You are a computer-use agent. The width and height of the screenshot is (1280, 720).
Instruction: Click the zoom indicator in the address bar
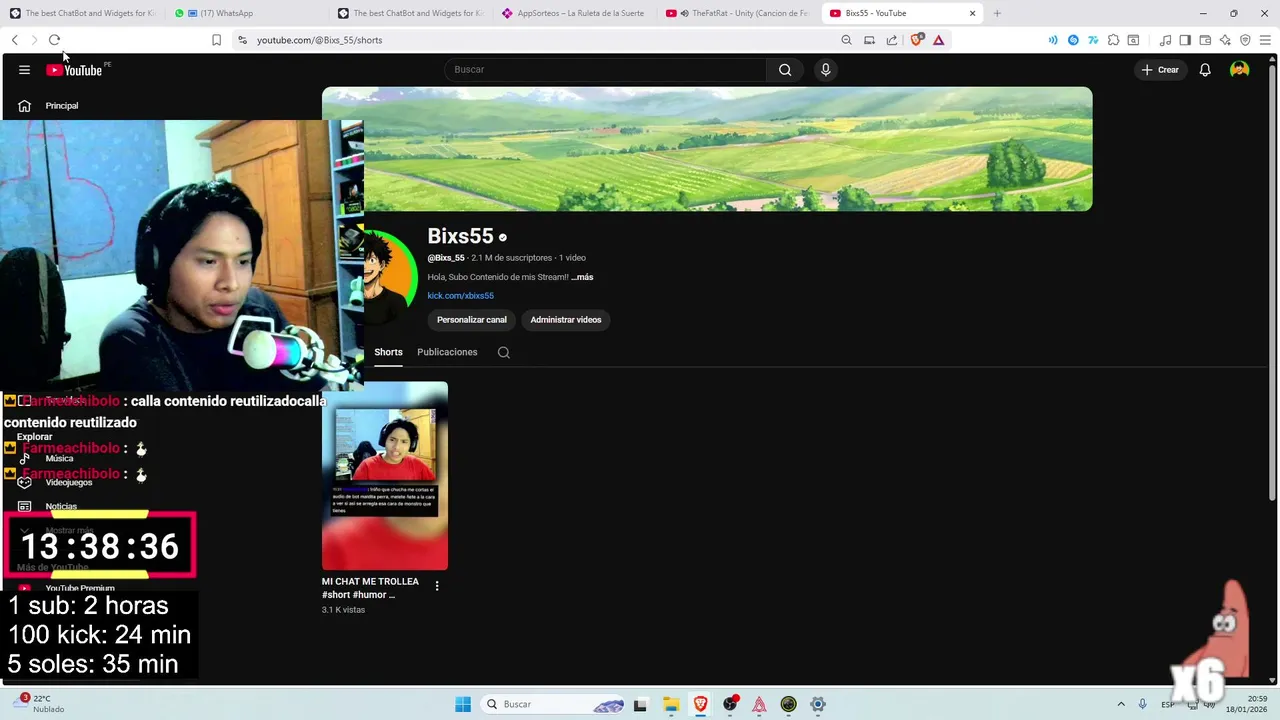tap(846, 40)
